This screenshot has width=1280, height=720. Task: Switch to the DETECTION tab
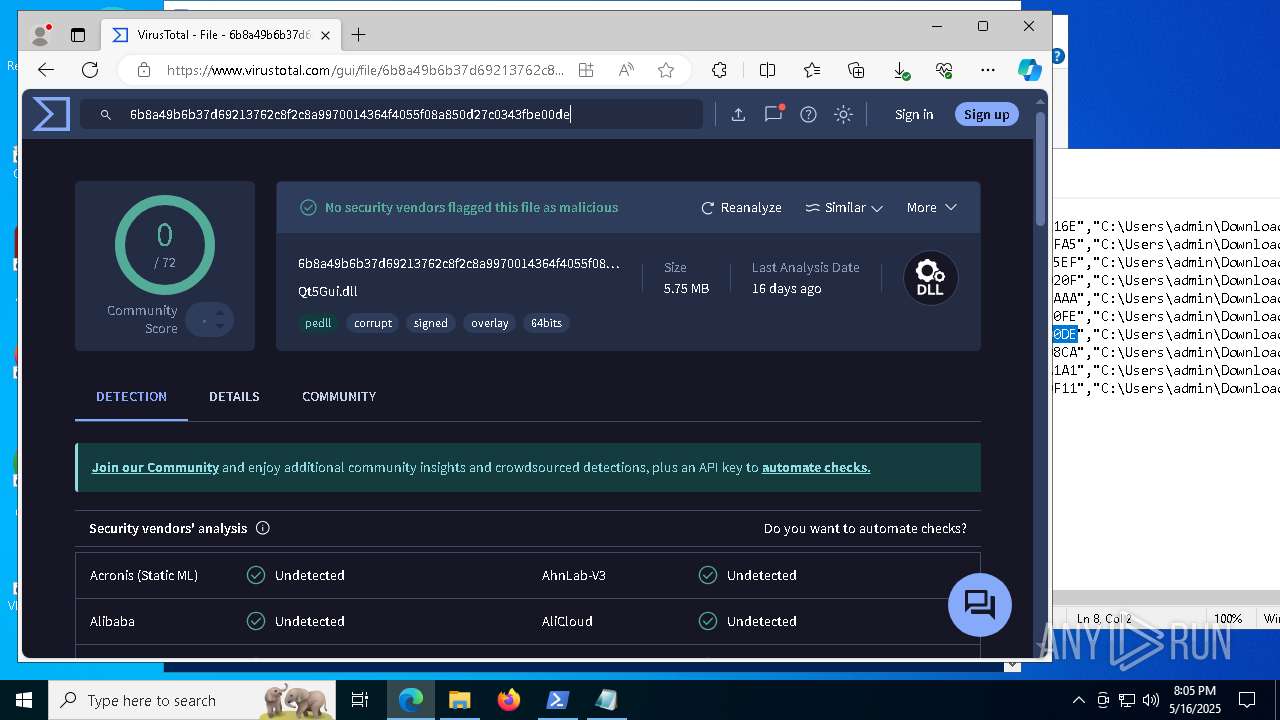click(x=131, y=397)
